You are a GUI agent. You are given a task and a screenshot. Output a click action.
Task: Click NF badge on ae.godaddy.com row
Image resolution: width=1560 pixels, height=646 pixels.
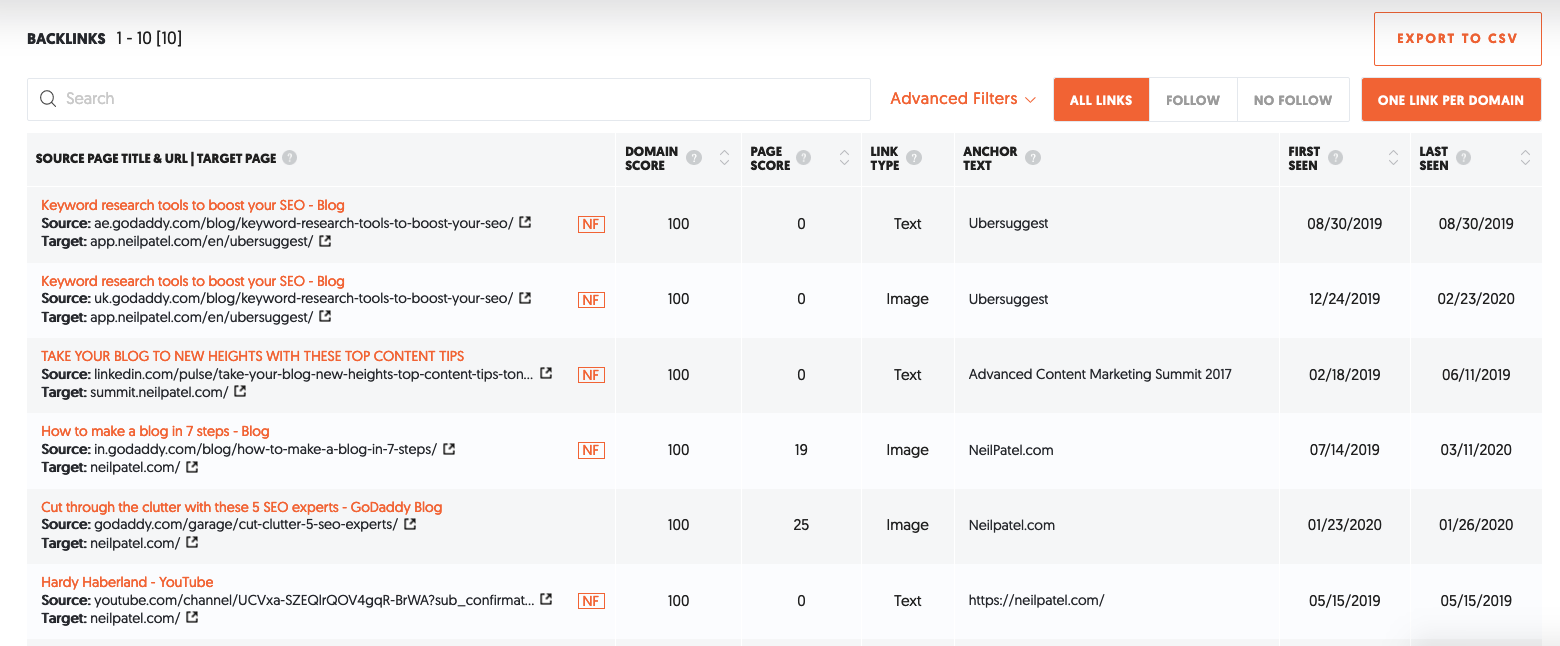591,224
